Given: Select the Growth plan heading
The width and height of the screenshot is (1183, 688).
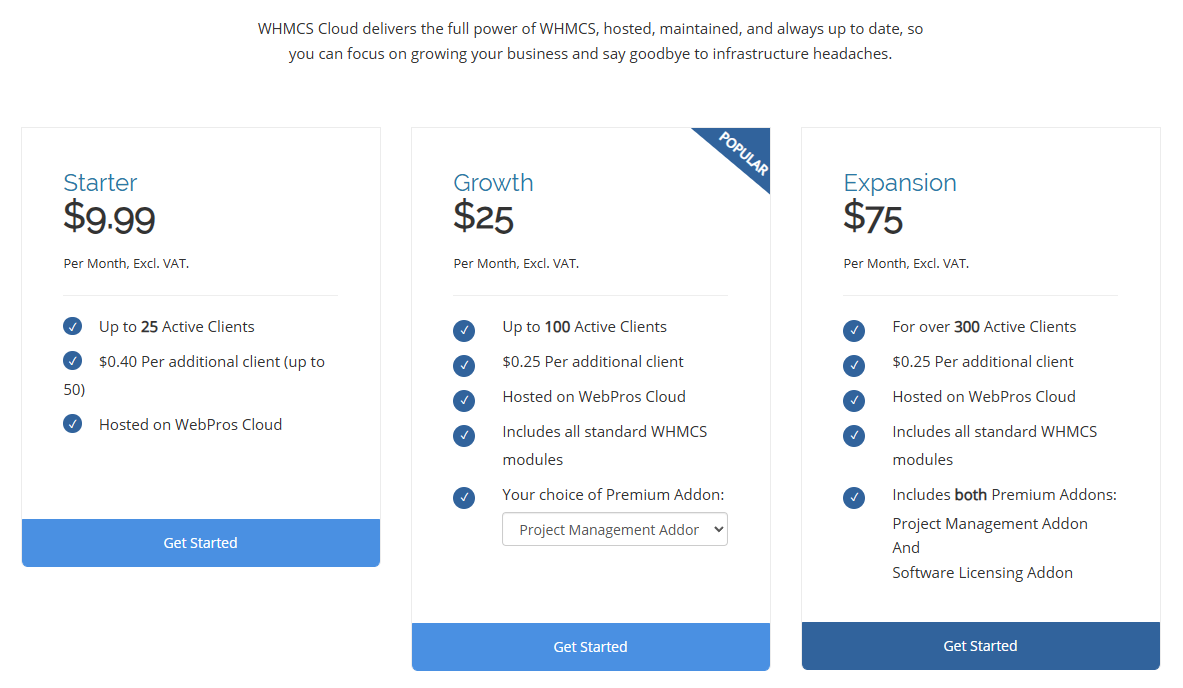Looking at the screenshot, I should coord(493,183).
